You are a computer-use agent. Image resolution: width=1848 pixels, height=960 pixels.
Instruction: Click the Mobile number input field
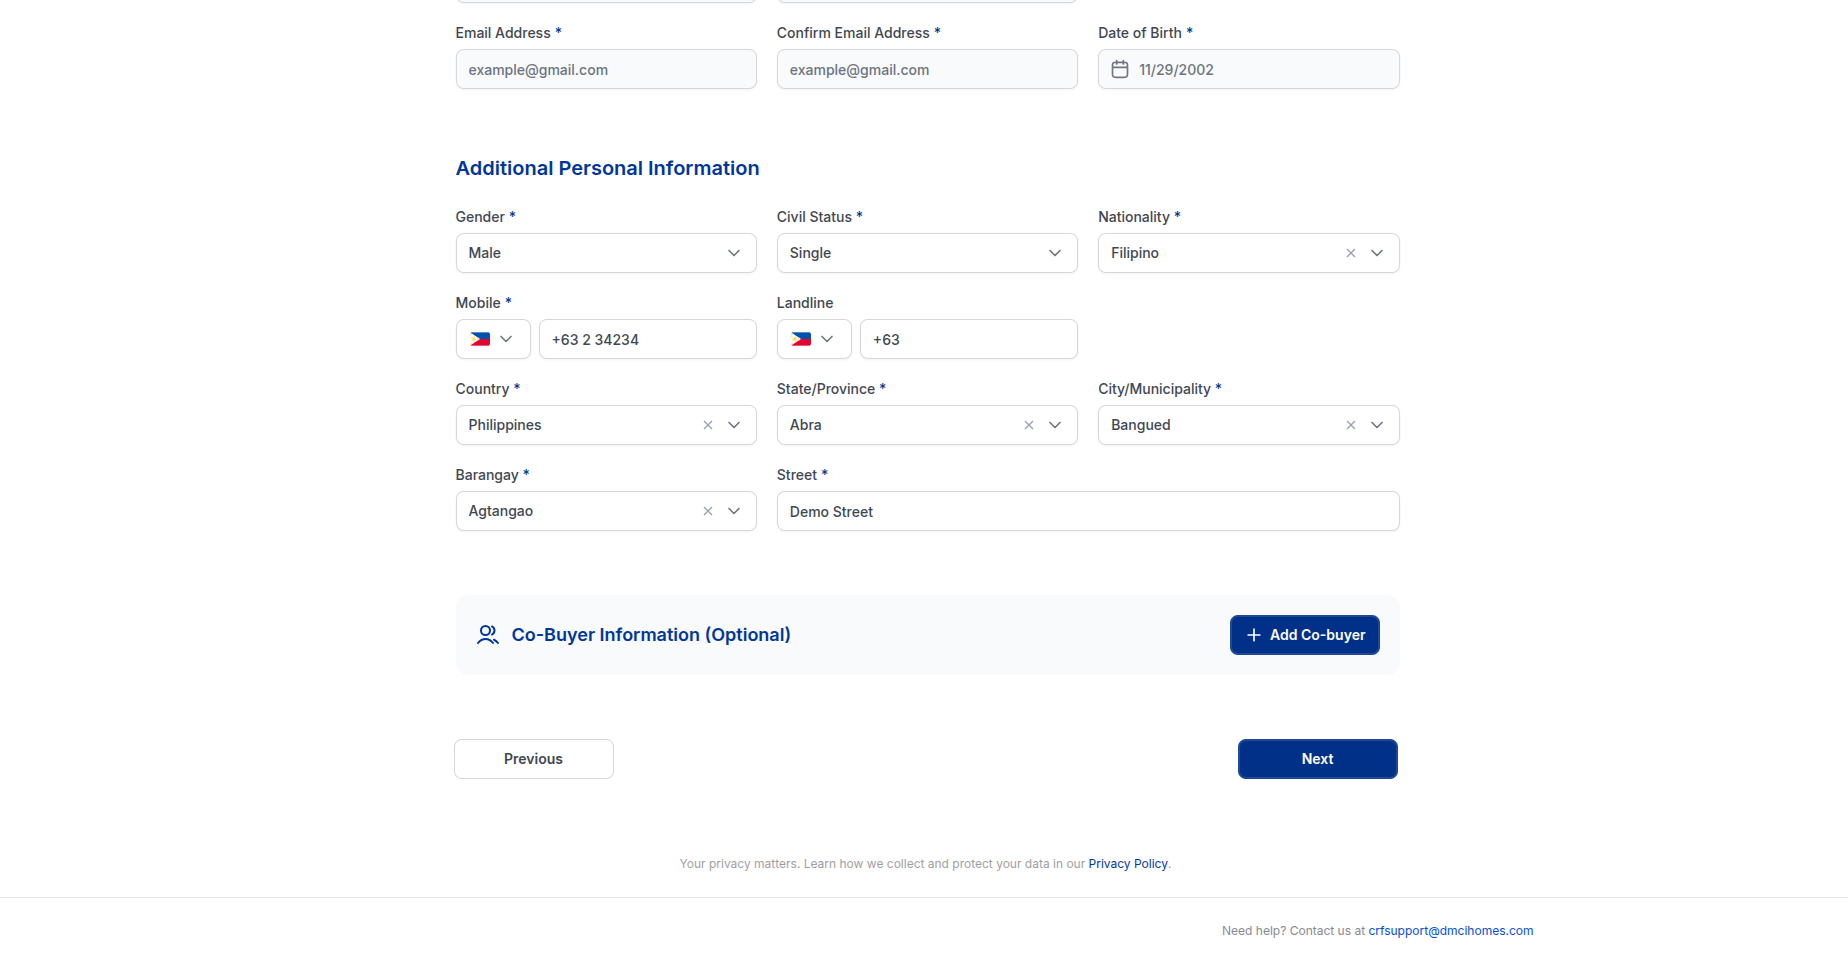(x=648, y=339)
